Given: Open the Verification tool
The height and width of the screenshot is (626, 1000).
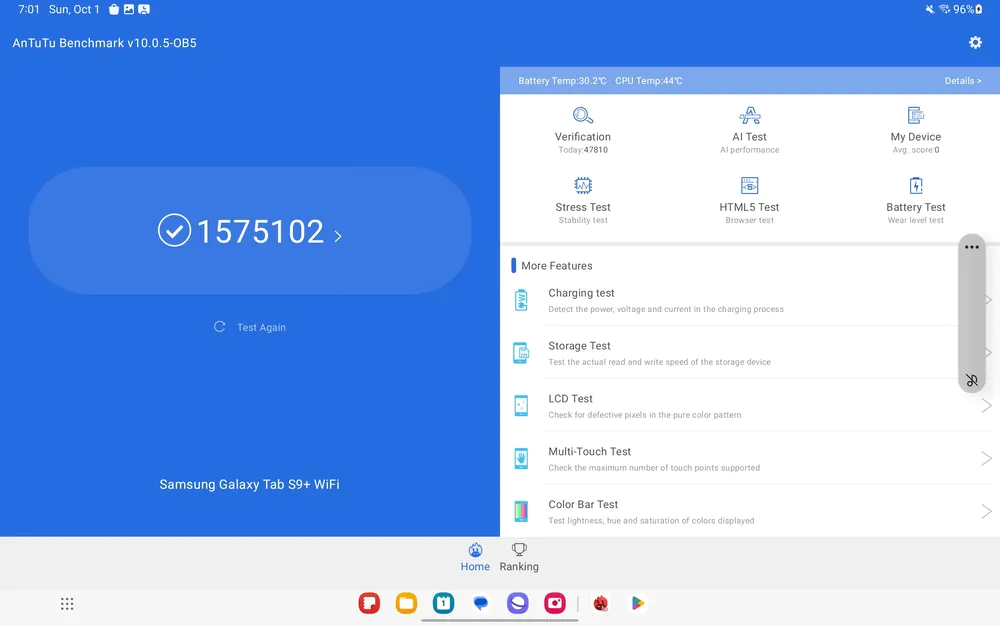Looking at the screenshot, I should tap(583, 130).
